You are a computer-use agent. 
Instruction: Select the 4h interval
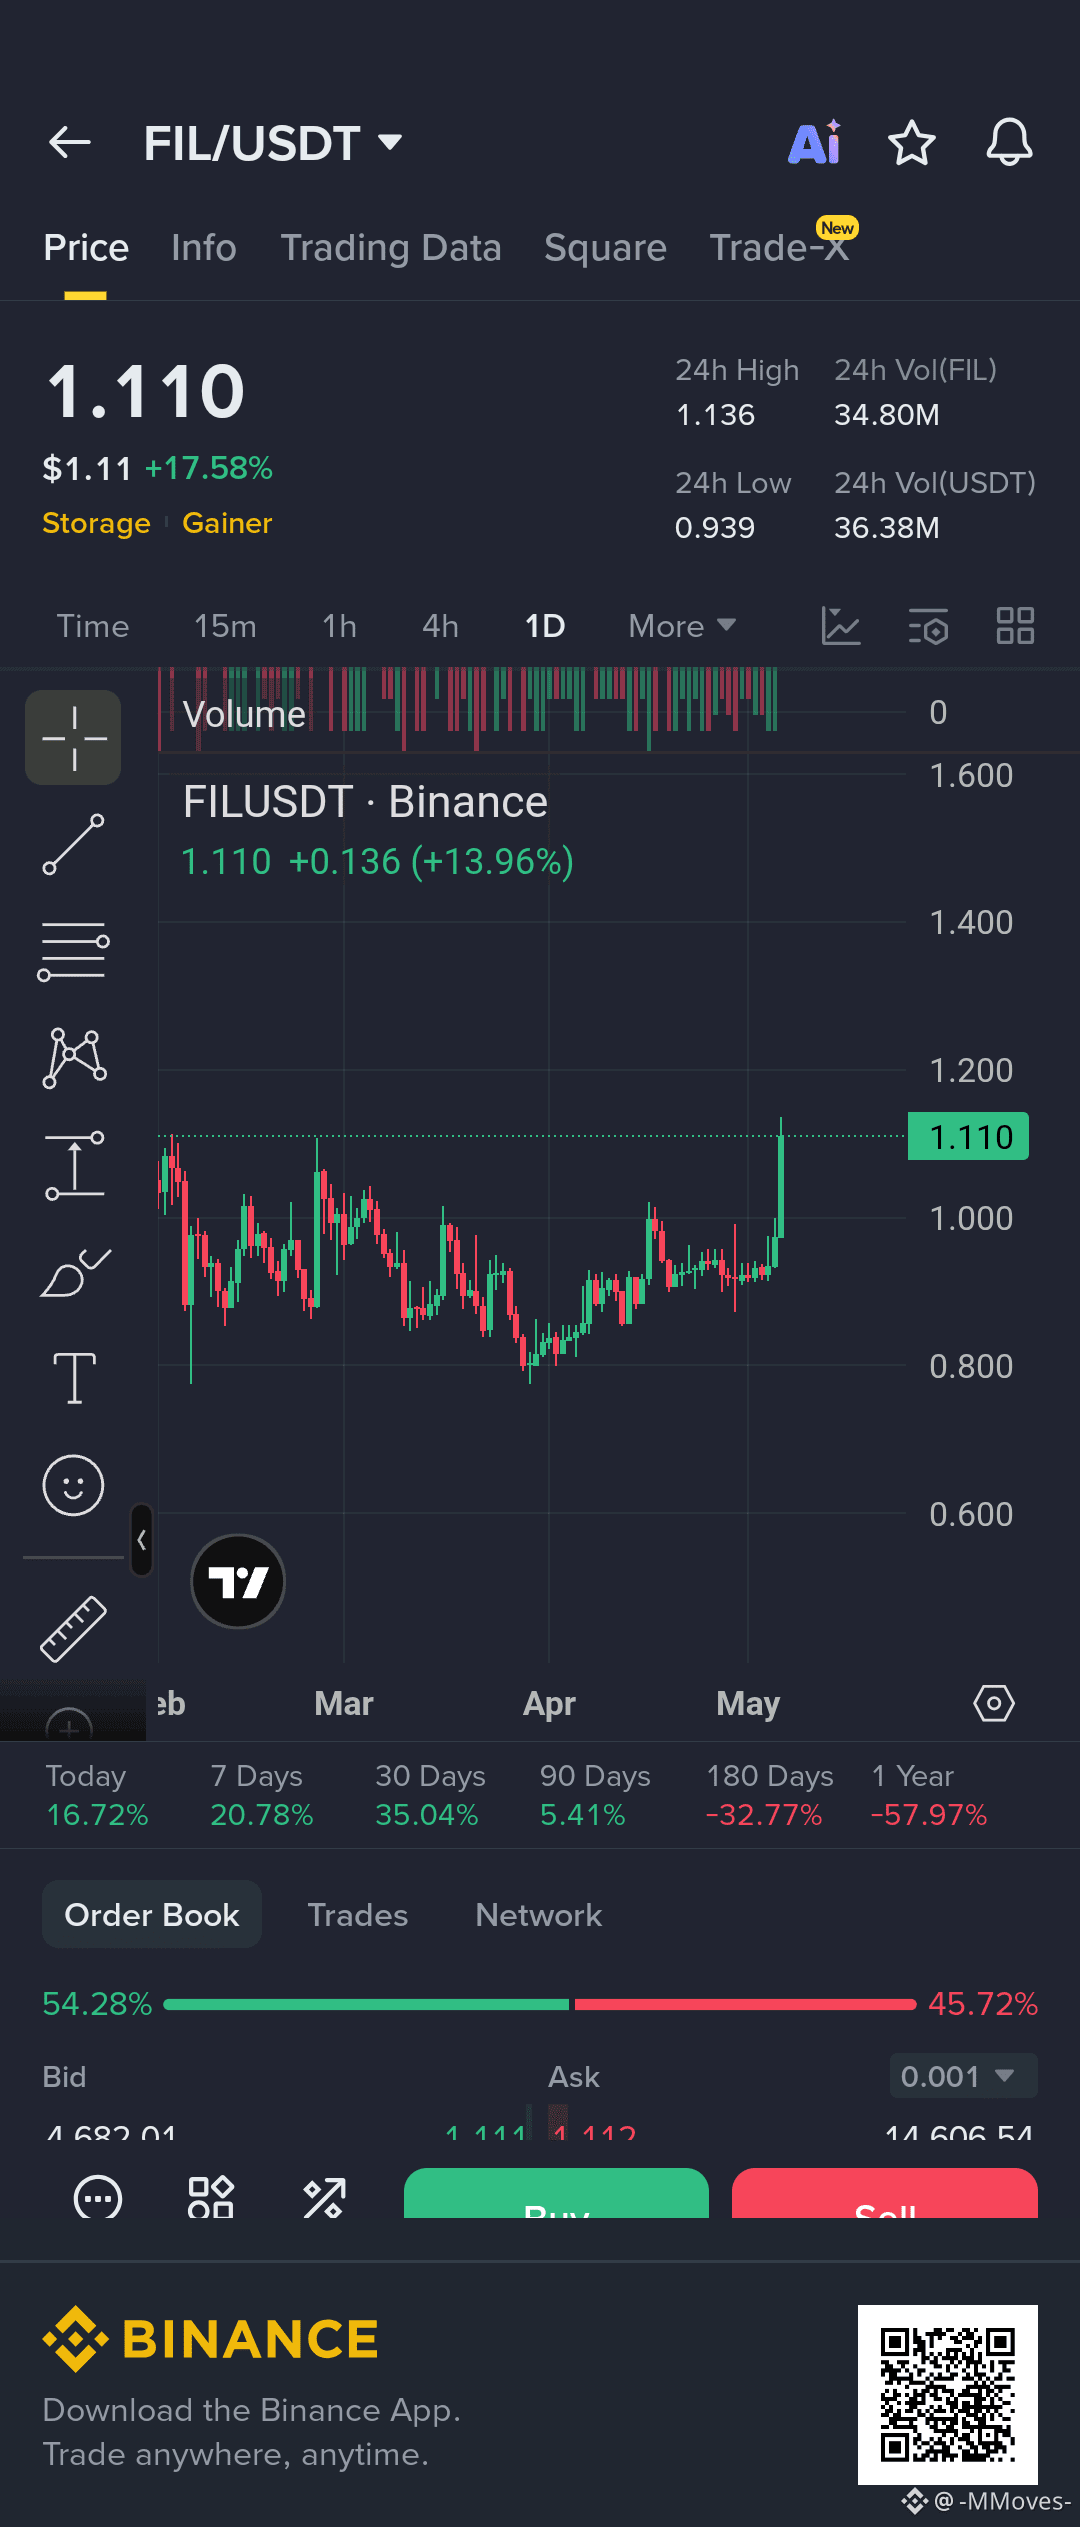[x=440, y=626]
